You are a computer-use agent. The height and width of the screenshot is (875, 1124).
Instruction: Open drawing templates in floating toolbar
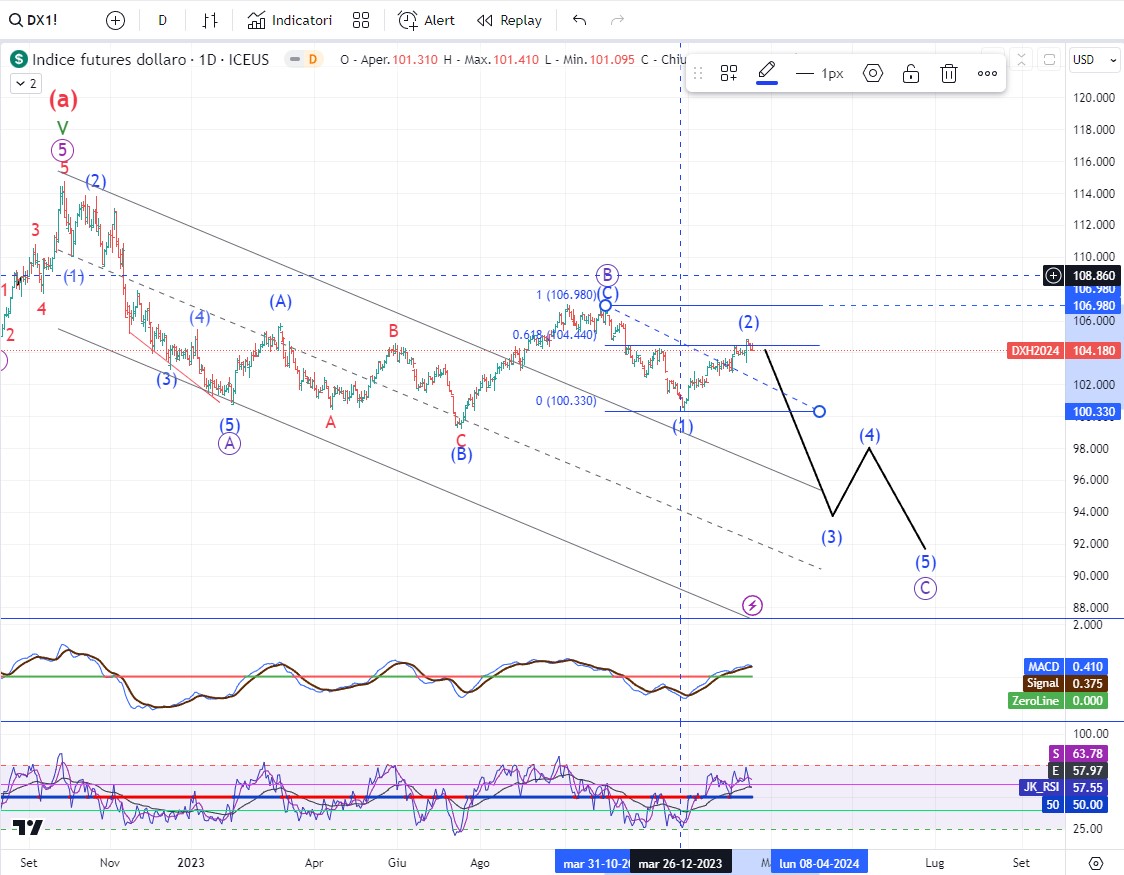coord(729,73)
